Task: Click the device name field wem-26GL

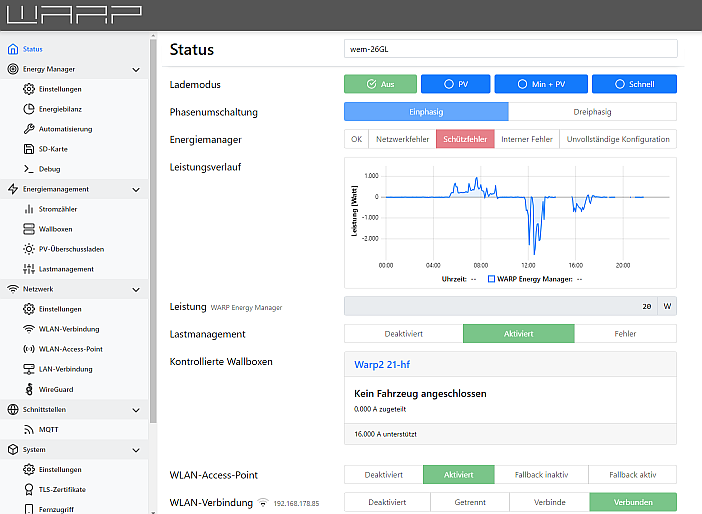Action: point(510,49)
